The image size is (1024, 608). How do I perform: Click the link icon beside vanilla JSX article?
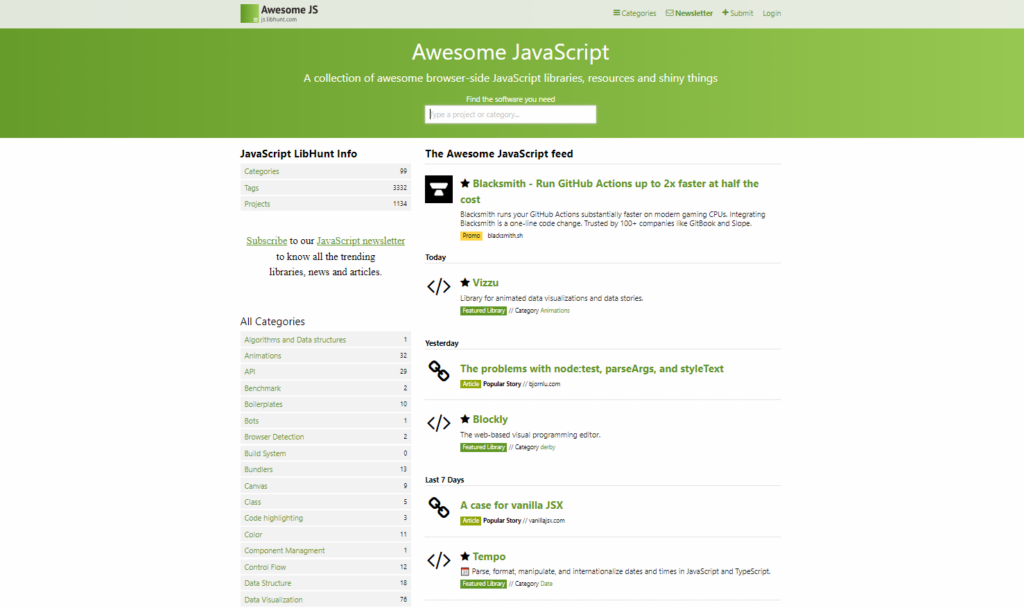tap(438, 507)
